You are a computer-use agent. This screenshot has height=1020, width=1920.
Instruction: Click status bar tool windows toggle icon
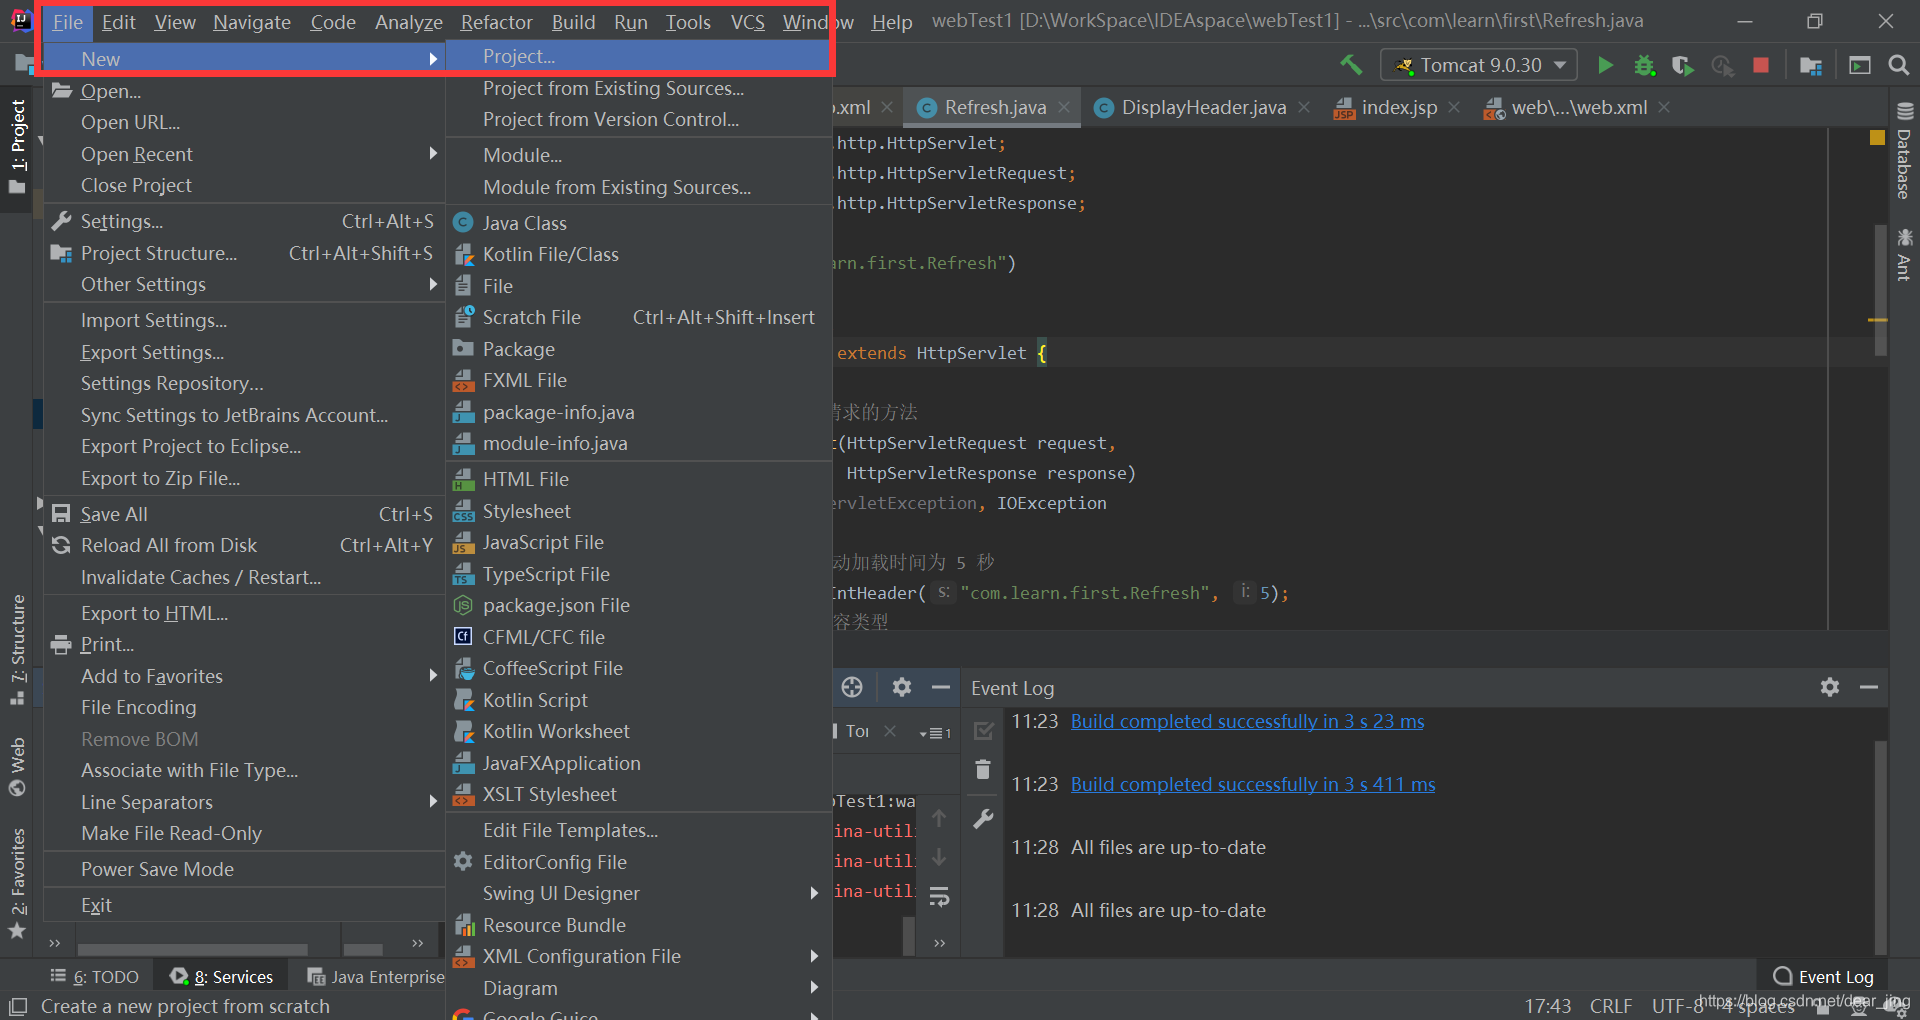[x=17, y=1006]
